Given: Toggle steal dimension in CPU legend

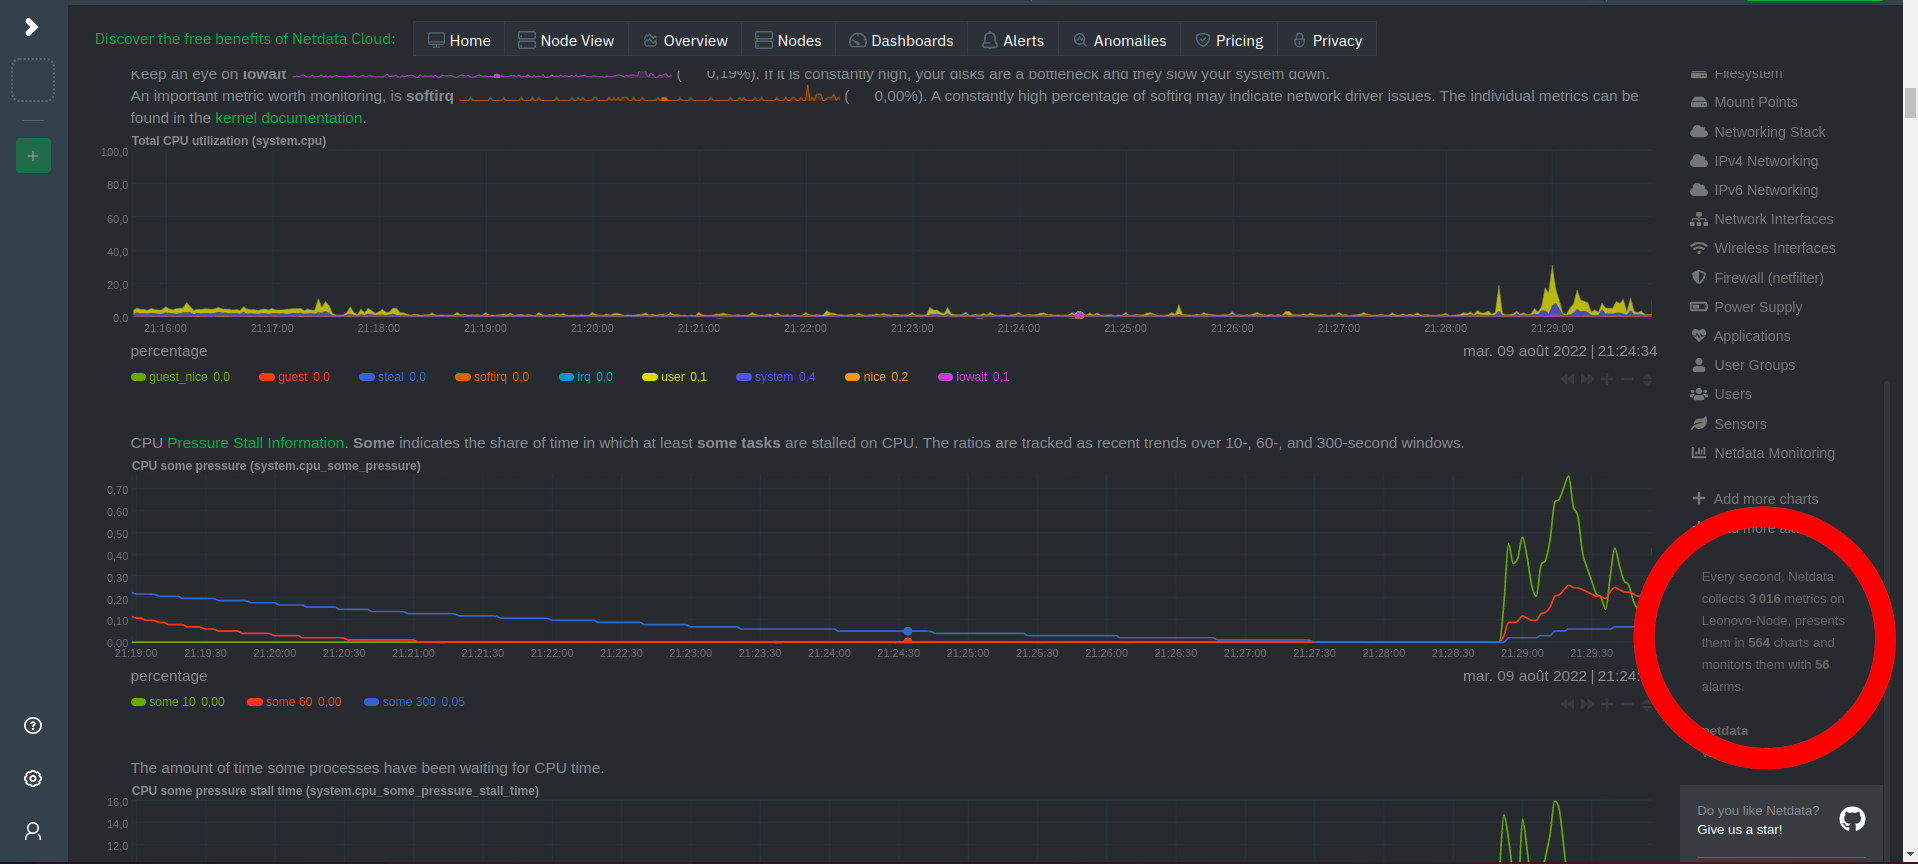Looking at the screenshot, I should click(392, 377).
